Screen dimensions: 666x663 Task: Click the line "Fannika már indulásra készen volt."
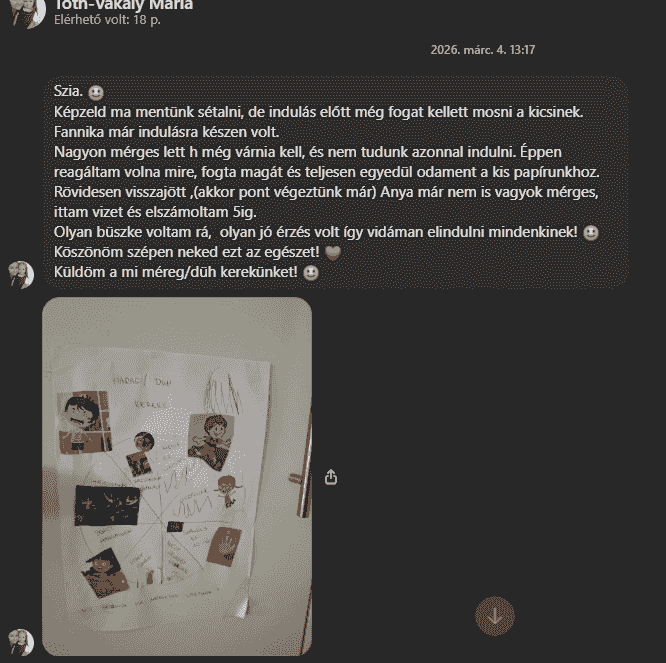pyautogui.click(x=166, y=132)
